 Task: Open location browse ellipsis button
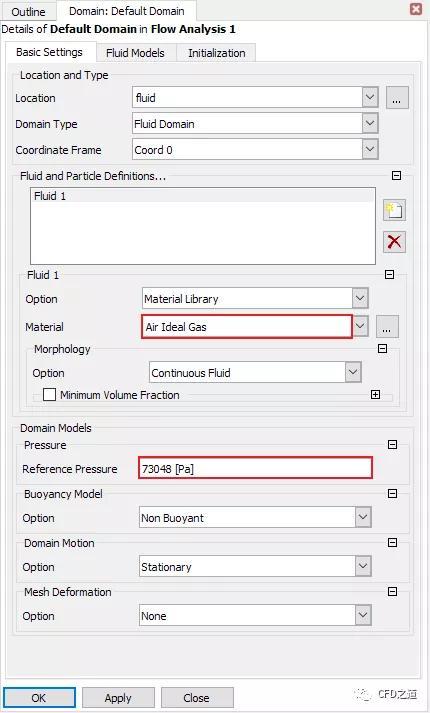(397, 98)
